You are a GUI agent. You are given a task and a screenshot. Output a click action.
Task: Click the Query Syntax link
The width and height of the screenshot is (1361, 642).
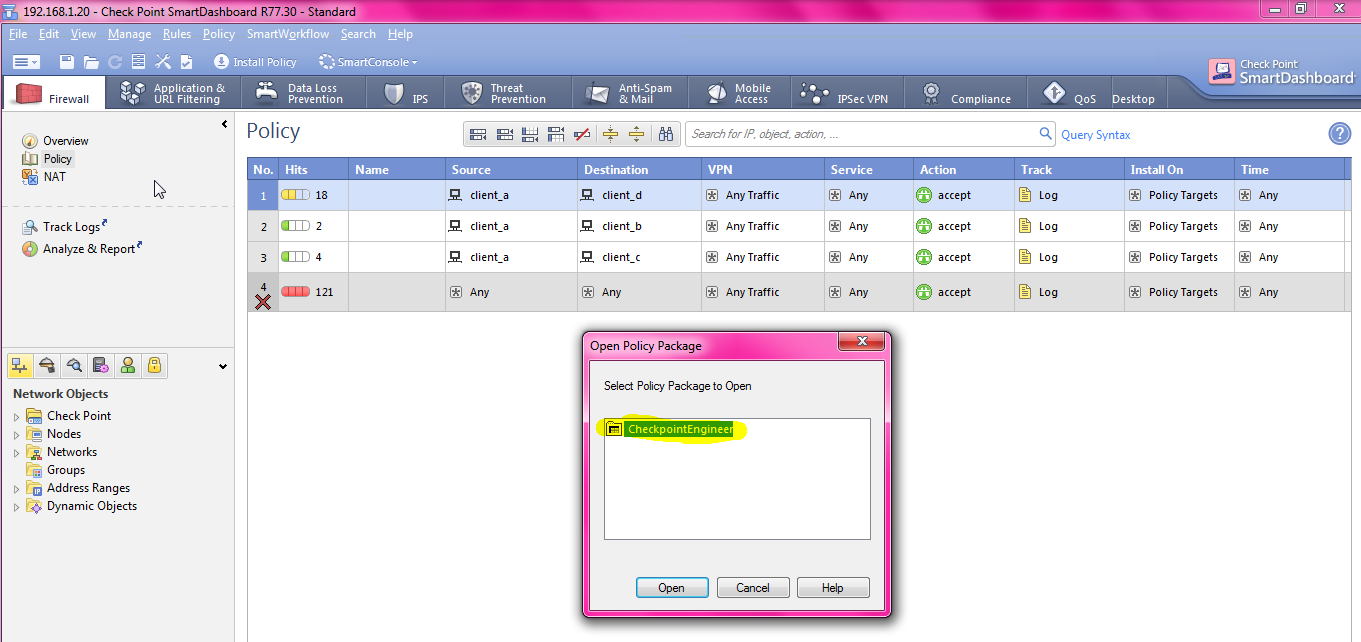(1095, 135)
